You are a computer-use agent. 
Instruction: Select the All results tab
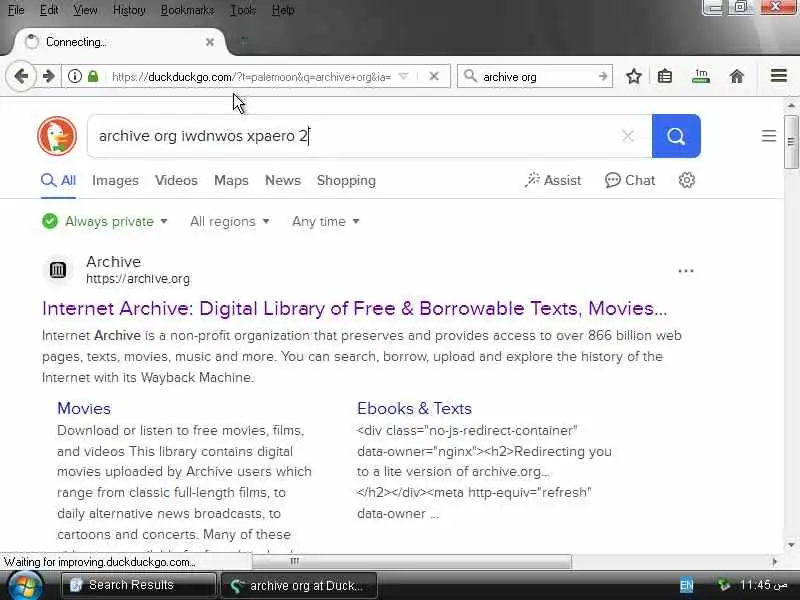pos(58,181)
